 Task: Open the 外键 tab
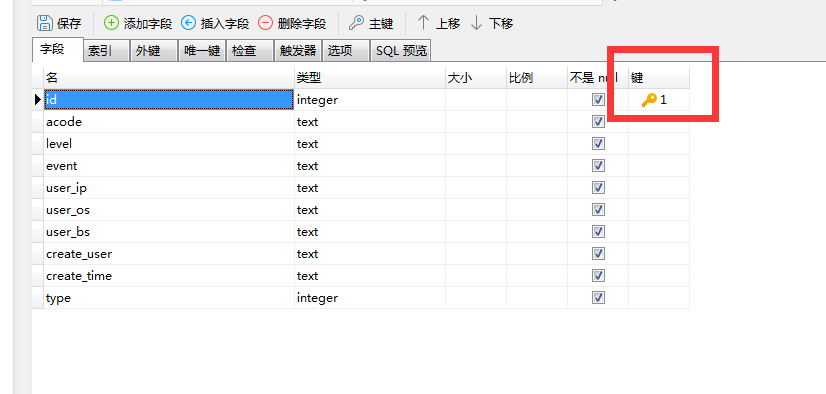point(154,51)
